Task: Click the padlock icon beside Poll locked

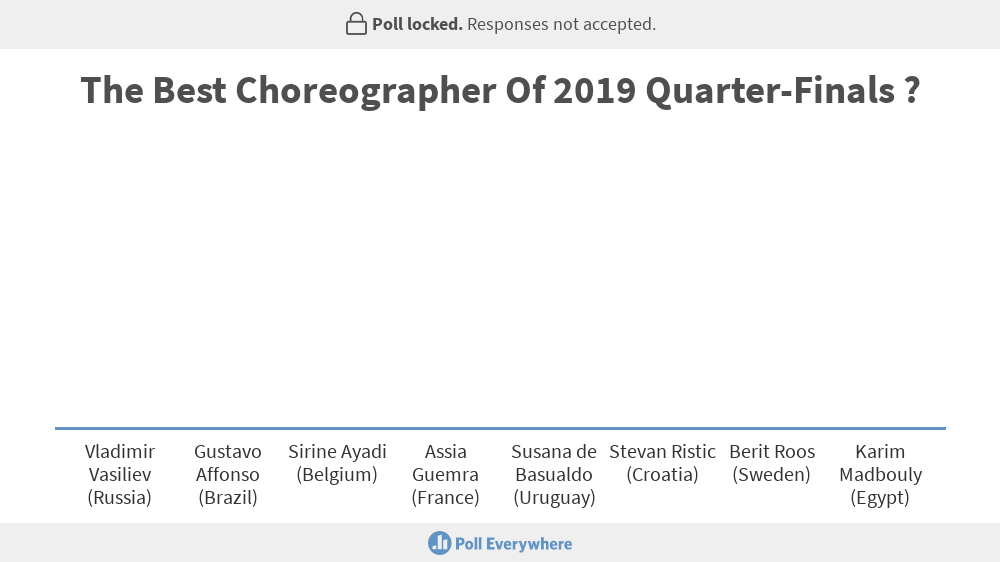Action: click(x=356, y=24)
